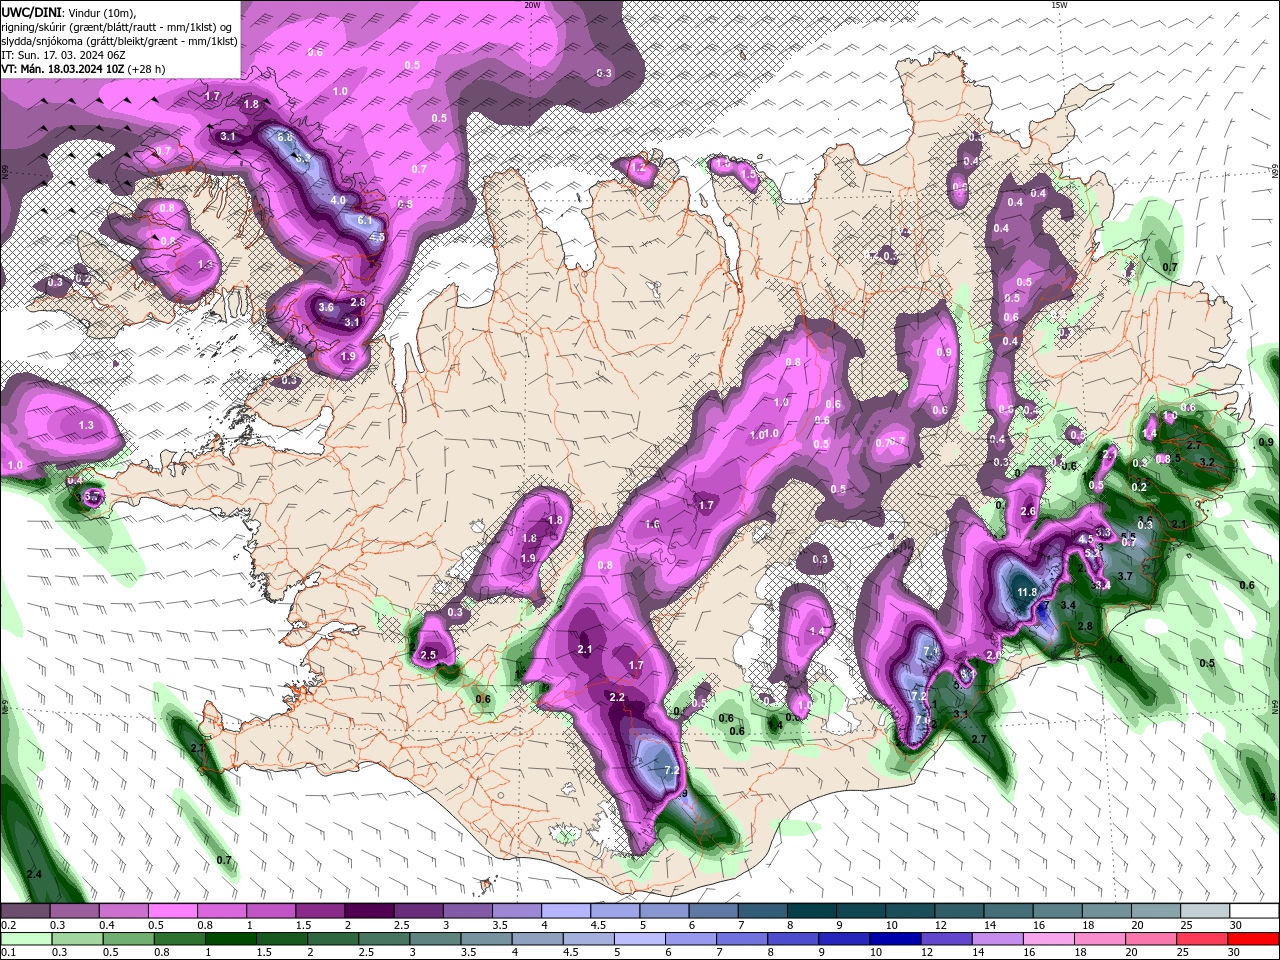Click the 2.5 value in southwest Iceland
Screen dimensions: 1280x960
click(429, 656)
